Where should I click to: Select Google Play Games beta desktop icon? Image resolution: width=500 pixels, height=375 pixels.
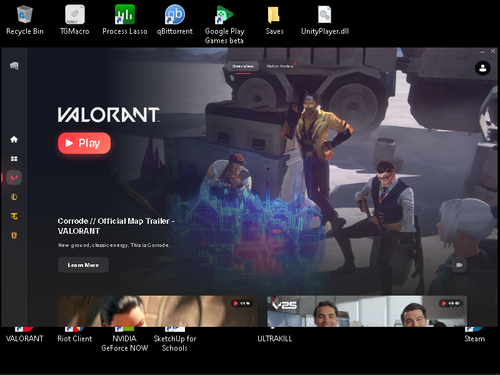pyautogui.click(x=225, y=25)
